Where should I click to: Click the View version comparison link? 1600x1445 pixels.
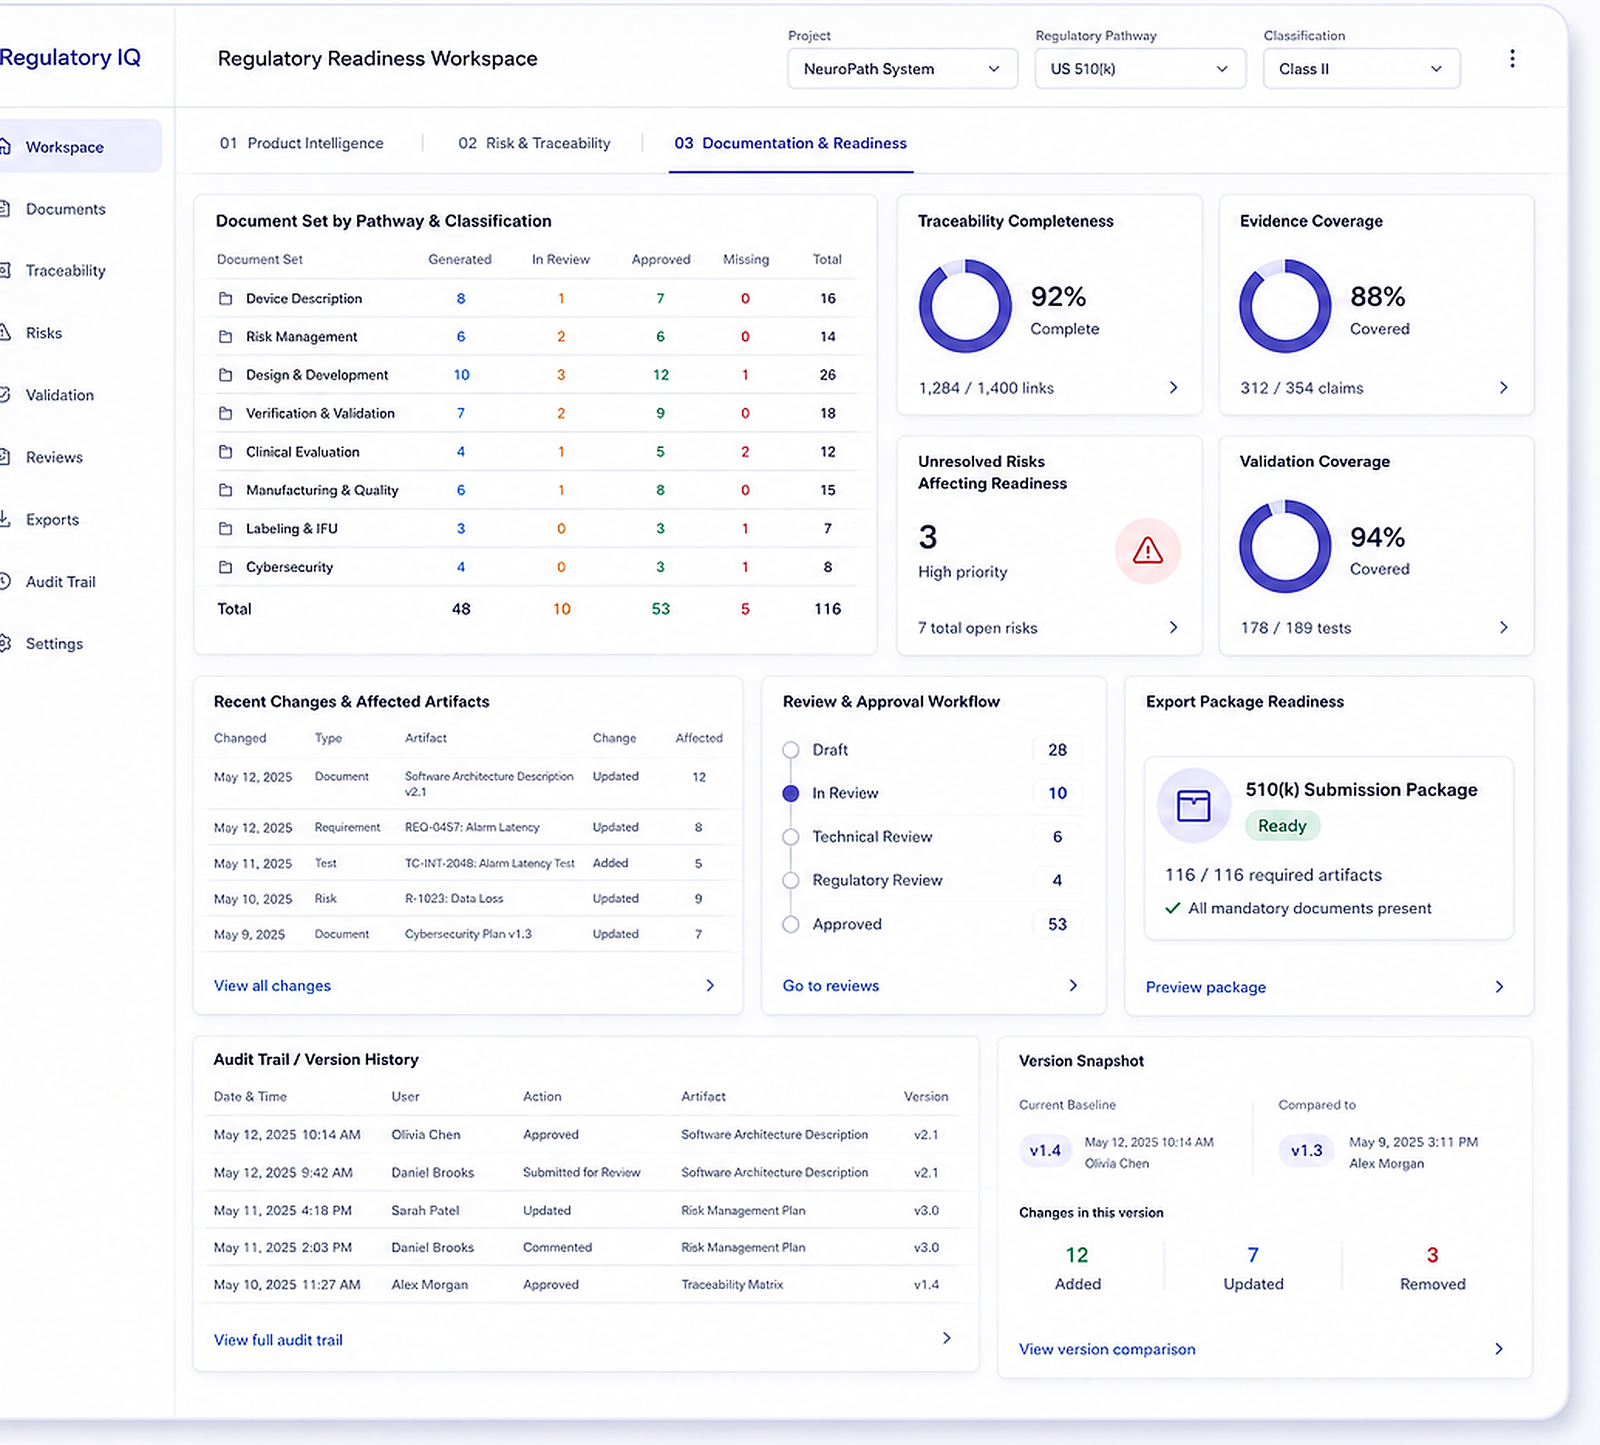click(1107, 1349)
